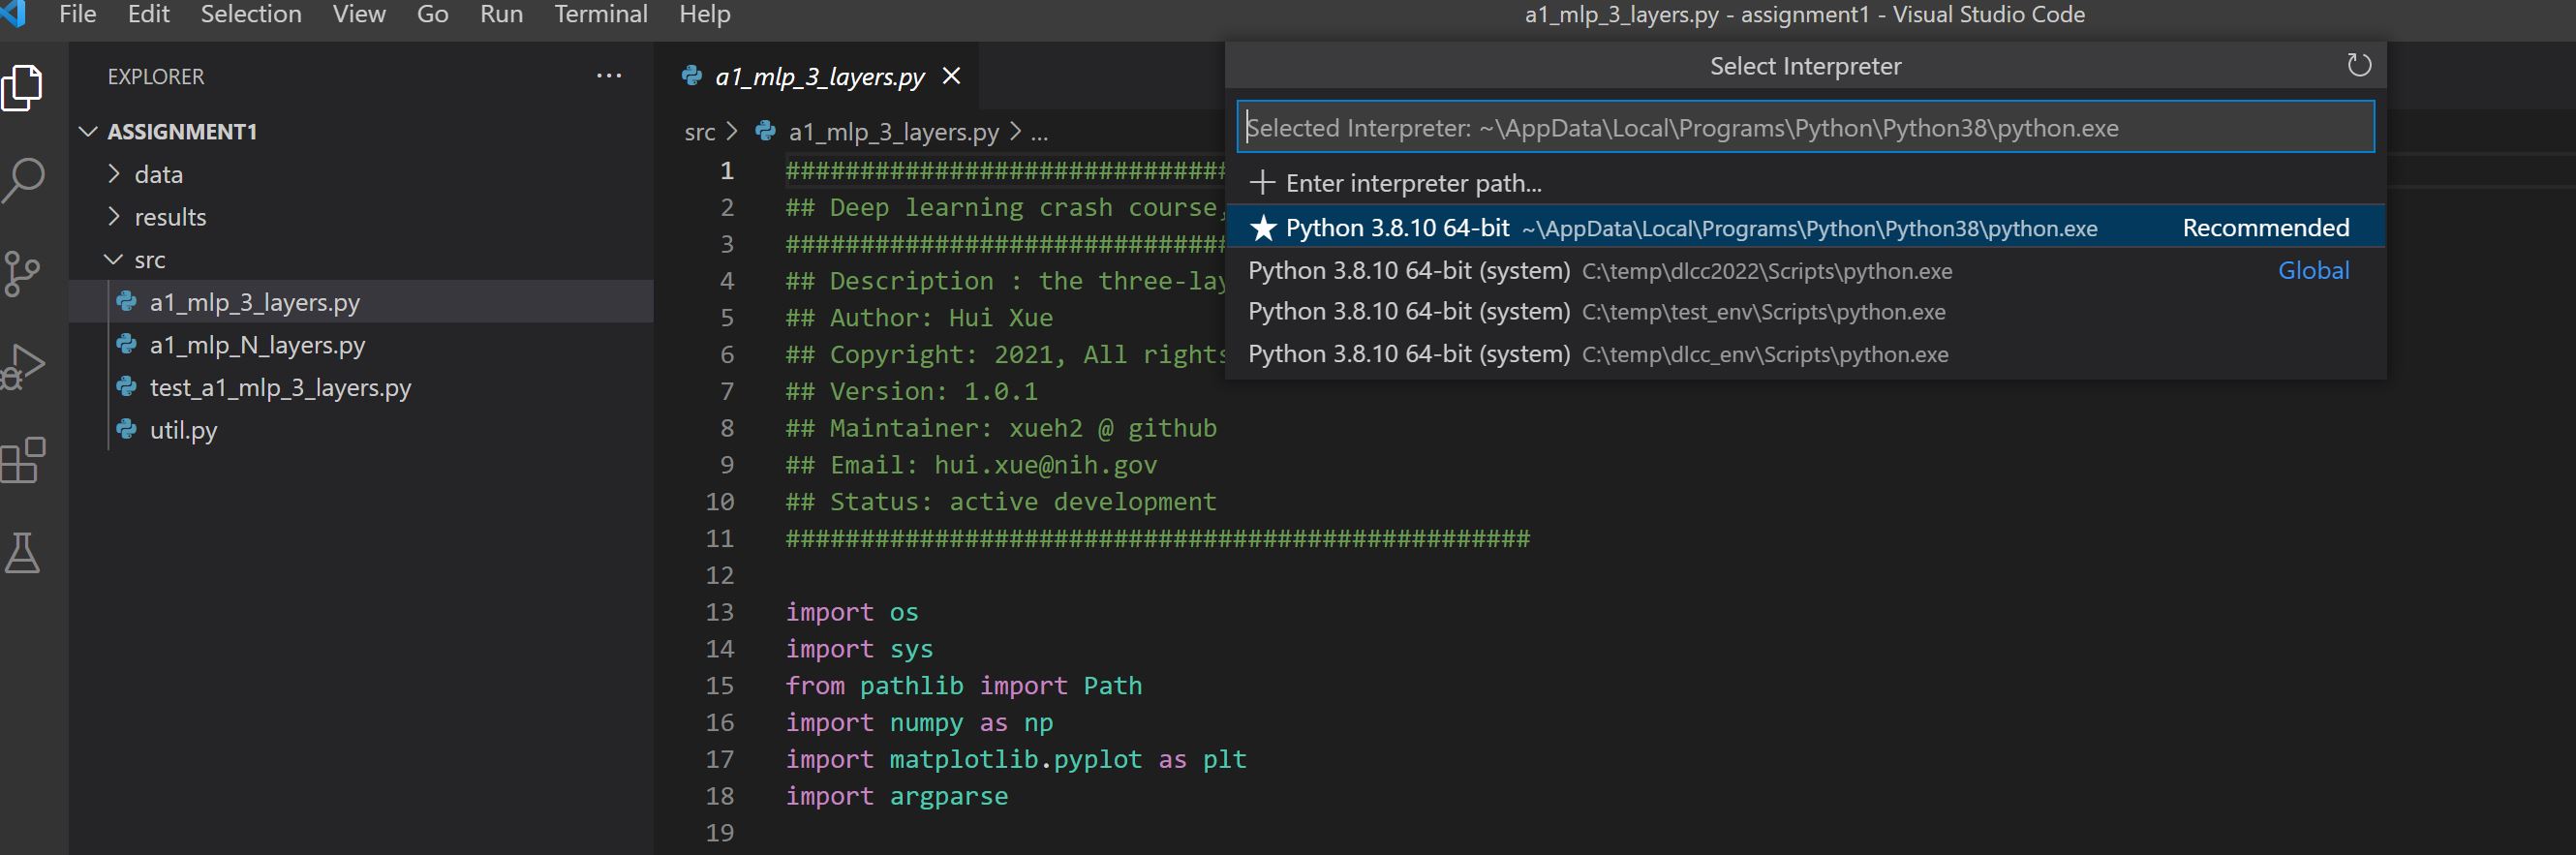Viewport: 2576px width, 855px height.
Task: Choose the dlcc_env Scripts interpreter
Action: [1805, 354]
